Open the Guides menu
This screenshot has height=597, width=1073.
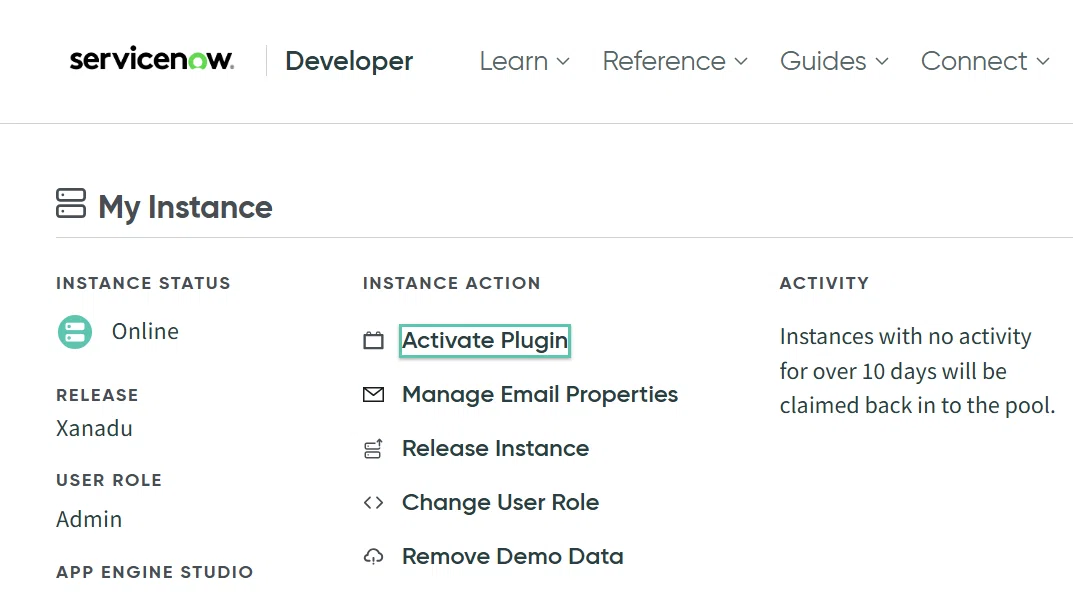[834, 61]
